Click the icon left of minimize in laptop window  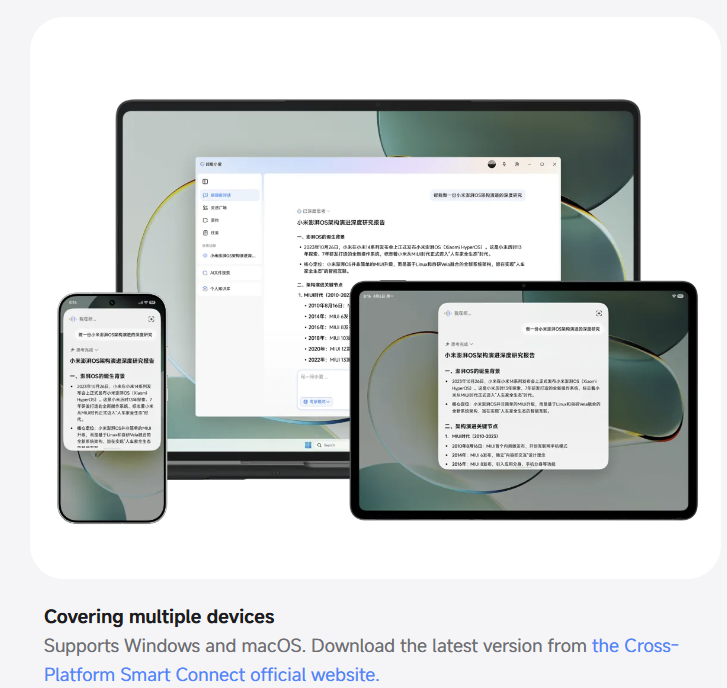(517, 164)
